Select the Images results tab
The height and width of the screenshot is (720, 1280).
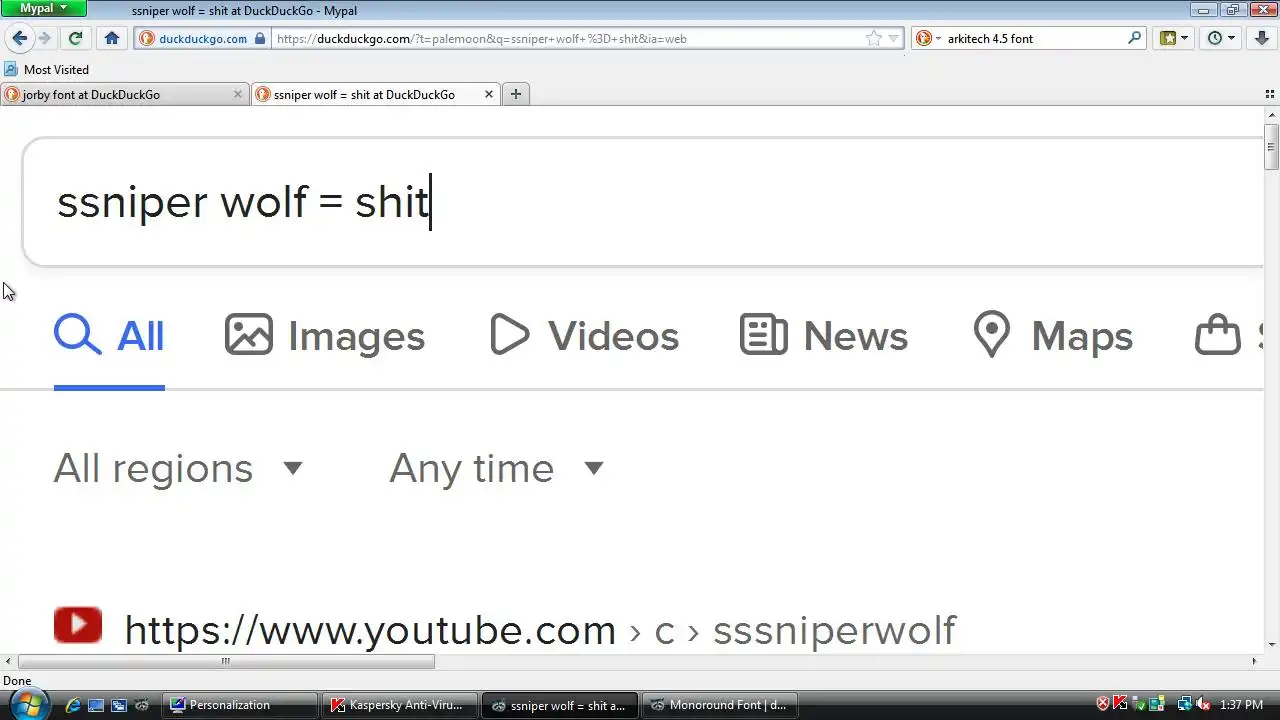pyautogui.click(x=325, y=336)
